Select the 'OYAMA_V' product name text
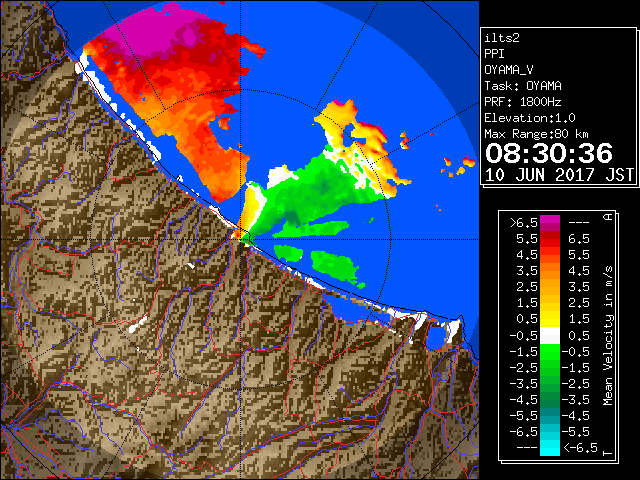The image size is (640, 480). coord(509,70)
